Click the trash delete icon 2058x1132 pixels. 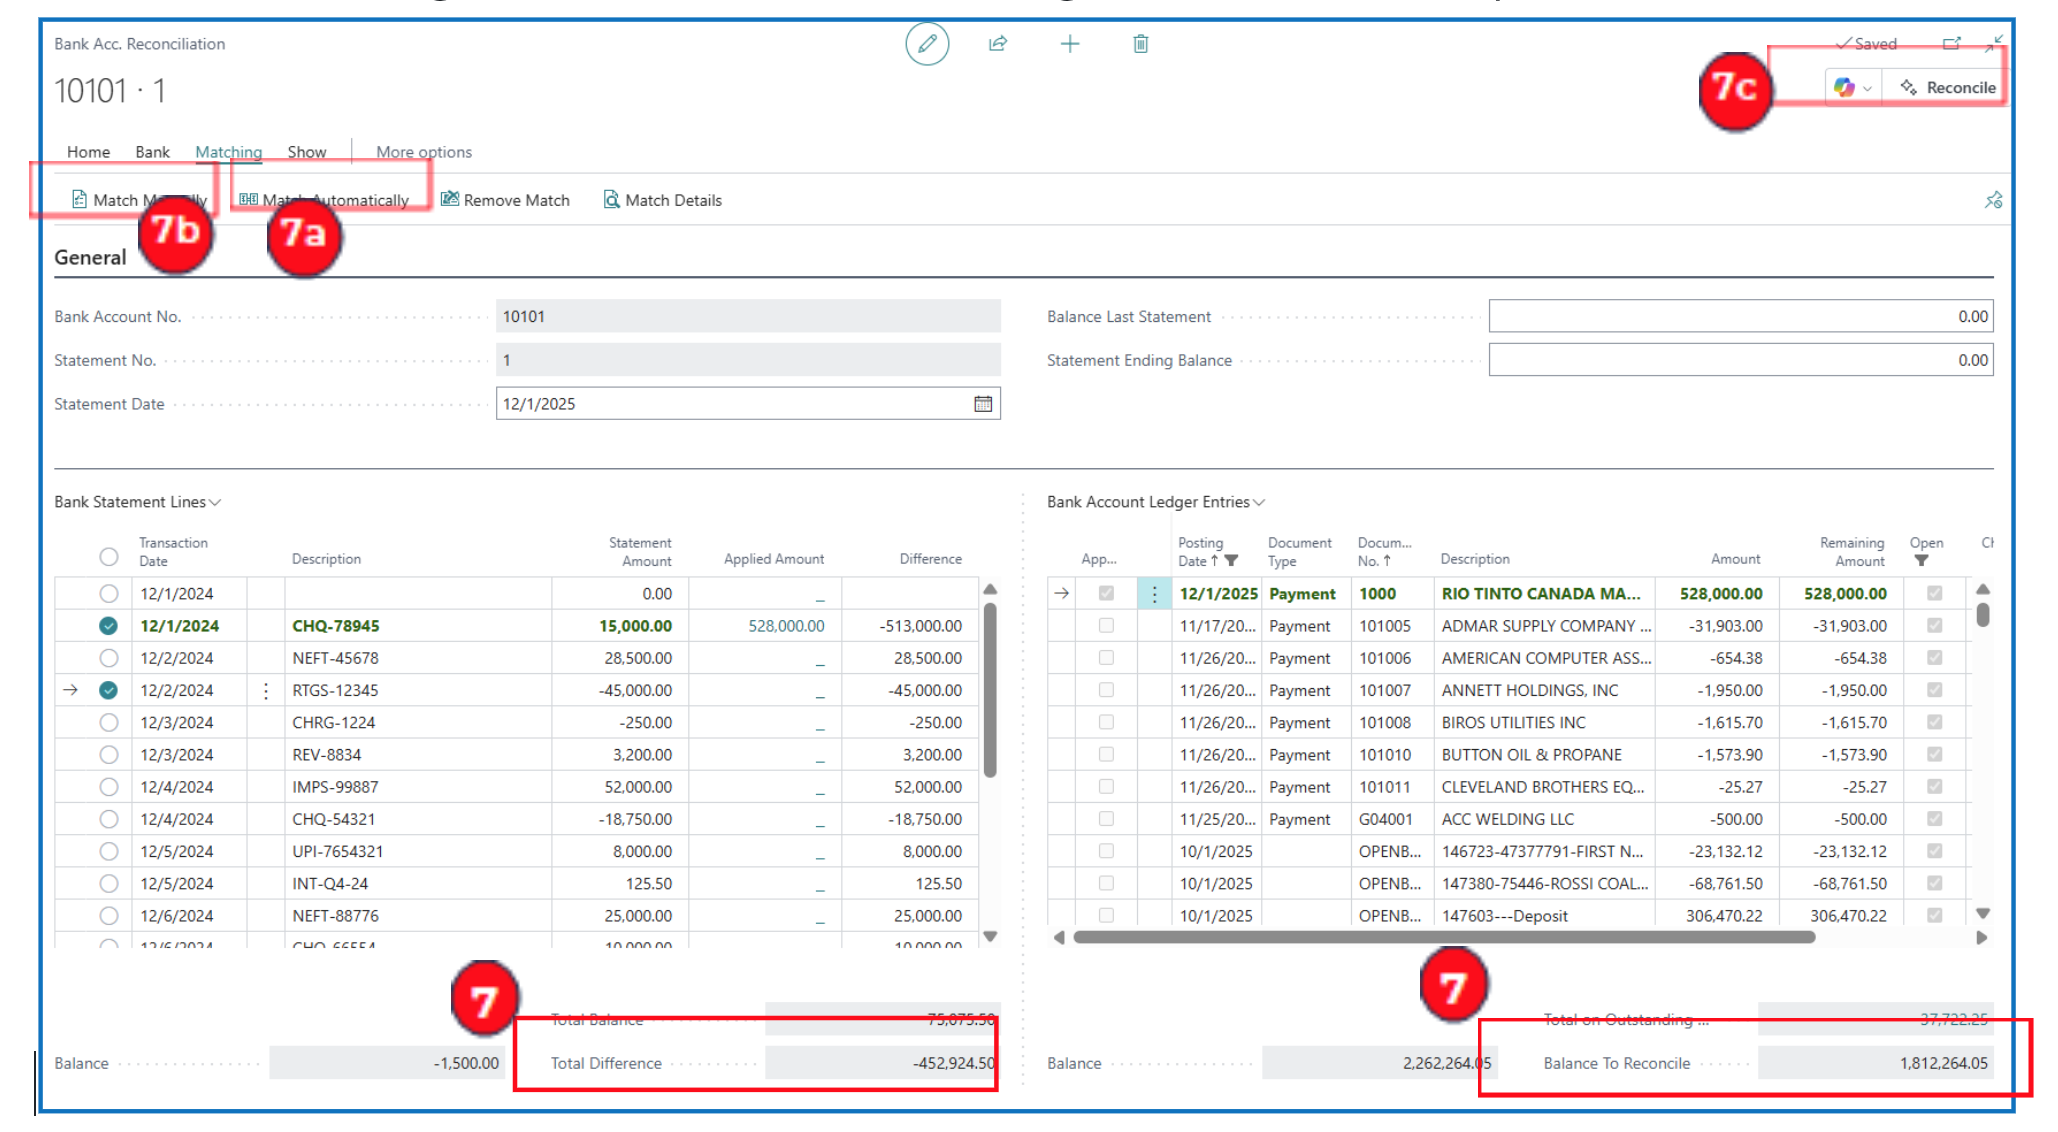(1141, 44)
